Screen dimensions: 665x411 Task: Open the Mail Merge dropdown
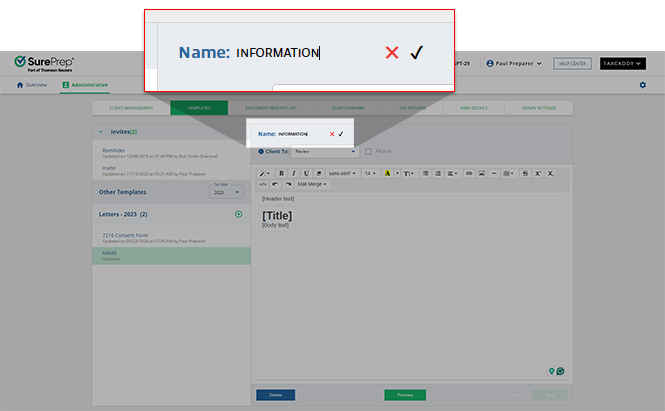coord(312,184)
